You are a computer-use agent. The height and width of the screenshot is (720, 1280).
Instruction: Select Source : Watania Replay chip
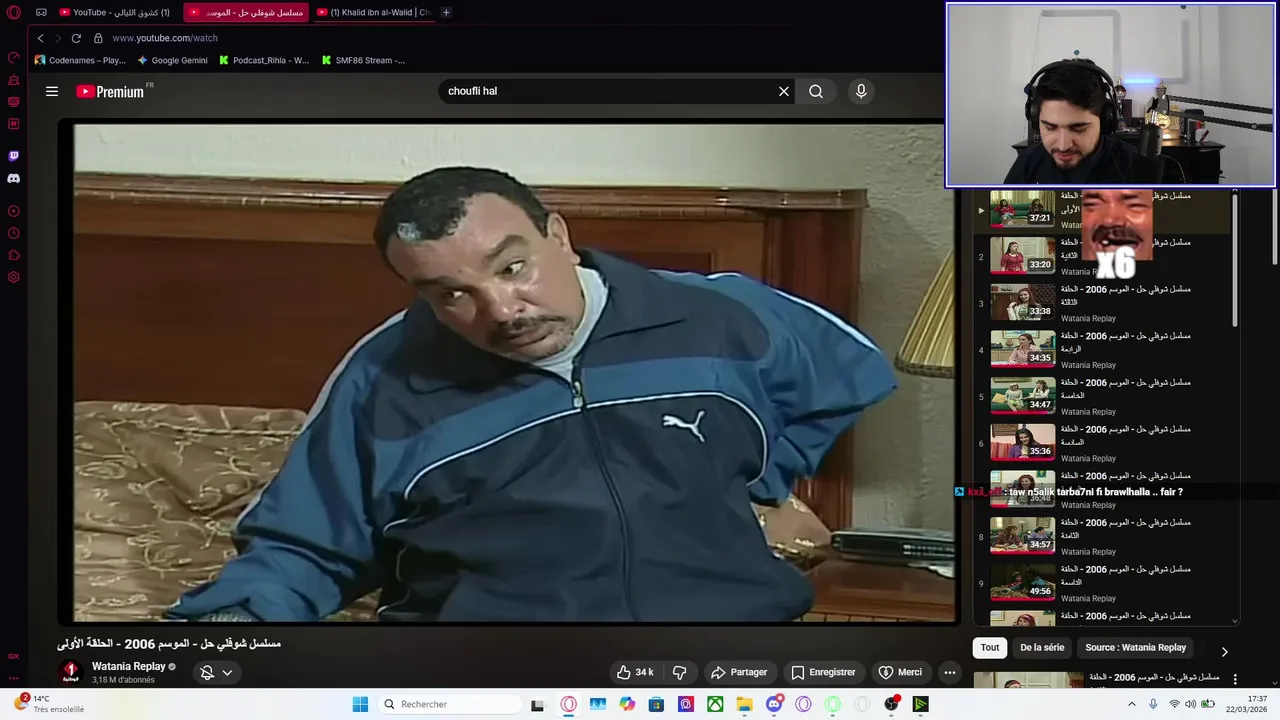(x=1136, y=647)
